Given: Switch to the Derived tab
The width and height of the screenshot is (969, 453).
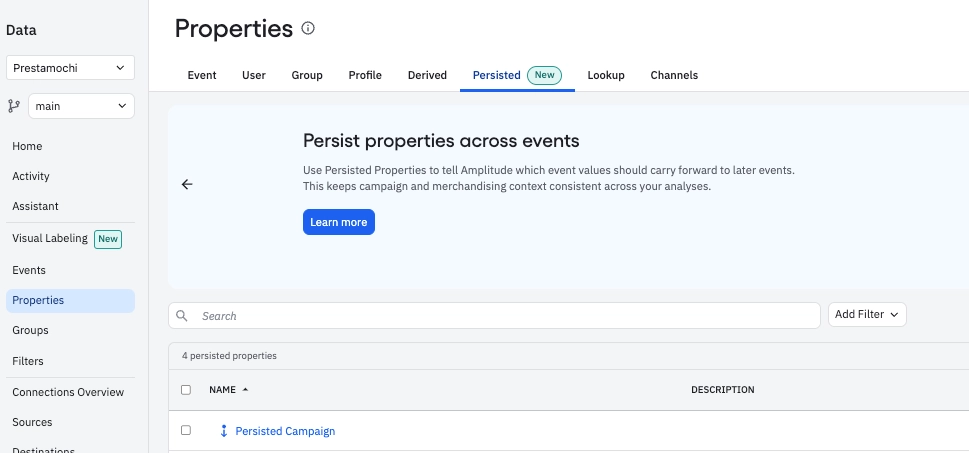Looking at the screenshot, I should (x=427, y=75).
